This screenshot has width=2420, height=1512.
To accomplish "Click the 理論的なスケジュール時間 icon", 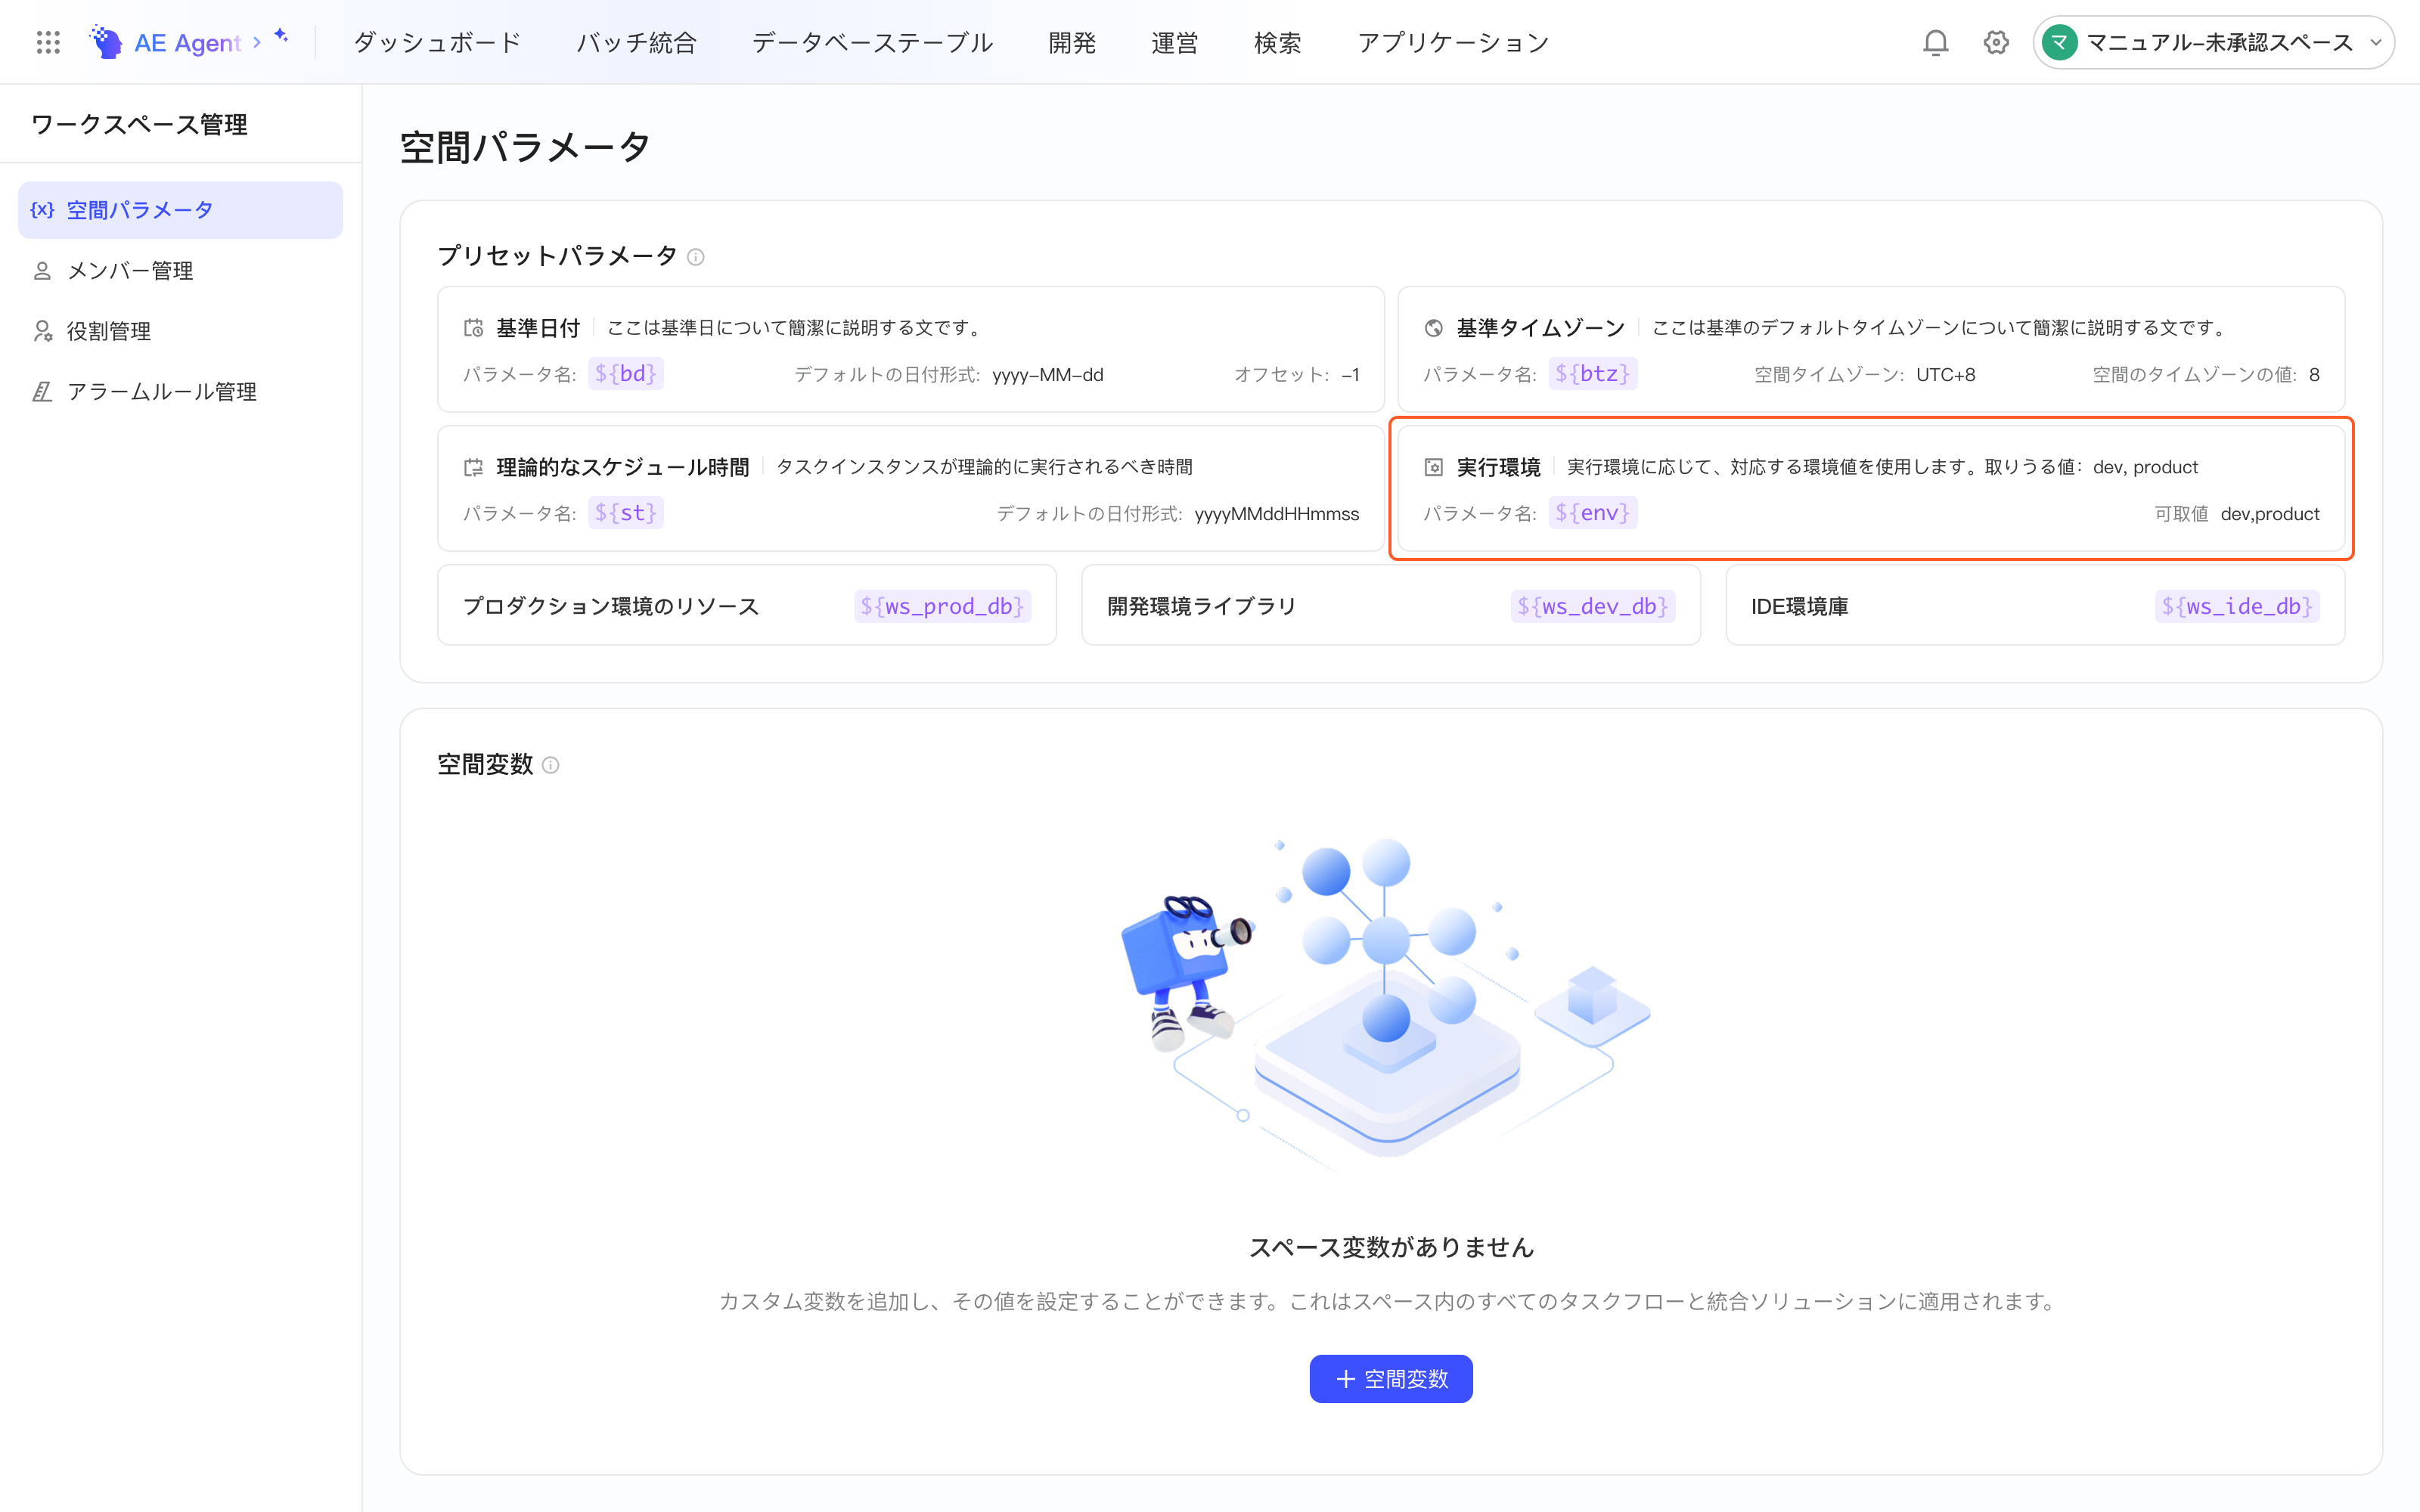I will point(473,467).
